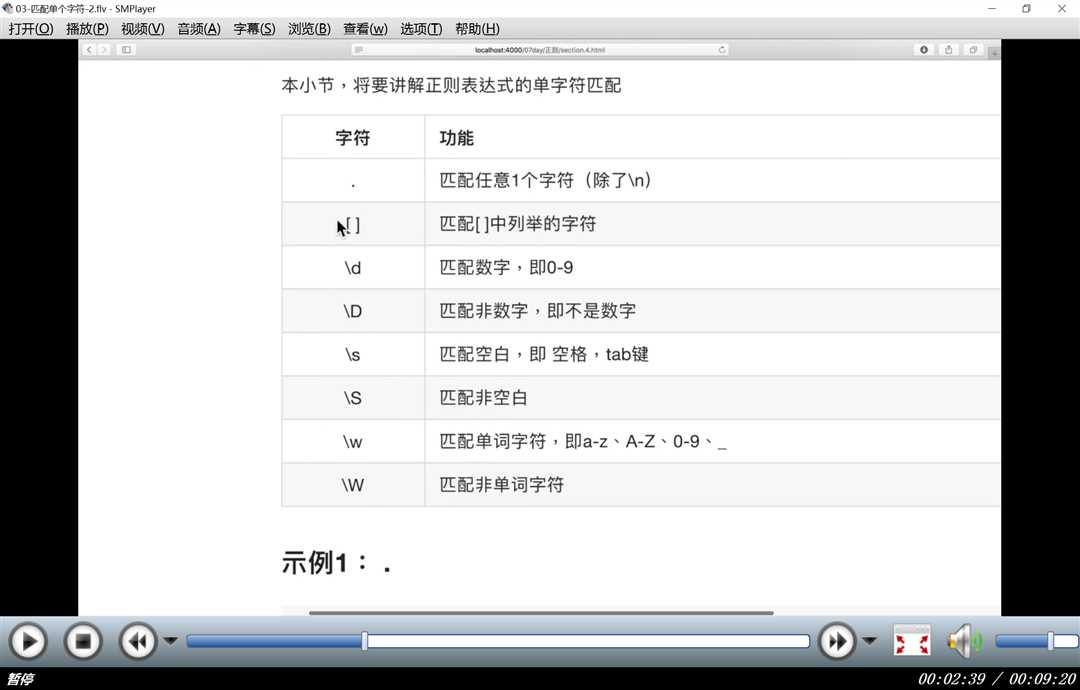
Task: Click the horizontal scrollbar under the page
Action: [x=541, y=612]
